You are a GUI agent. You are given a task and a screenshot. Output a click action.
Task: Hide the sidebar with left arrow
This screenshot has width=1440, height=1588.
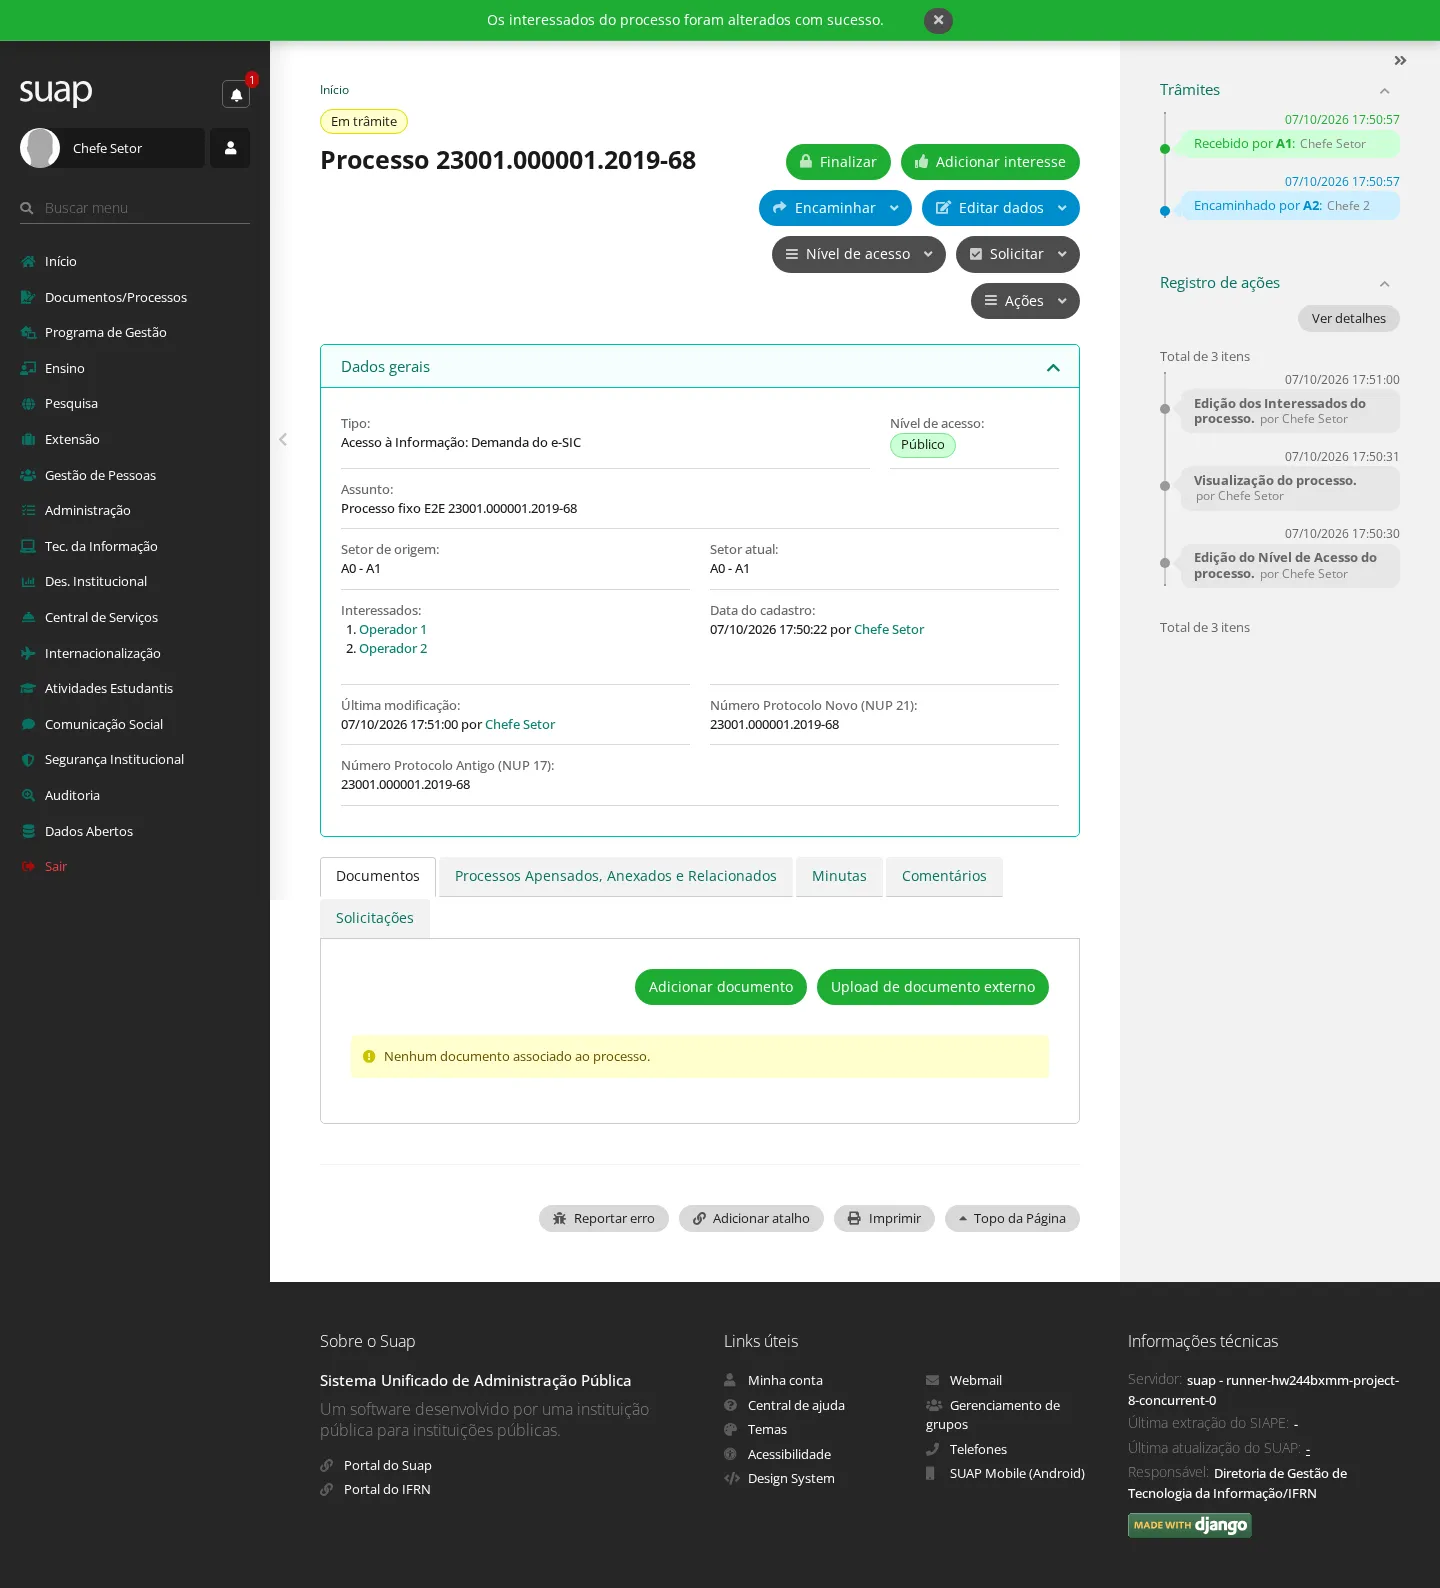click(283, 439)
